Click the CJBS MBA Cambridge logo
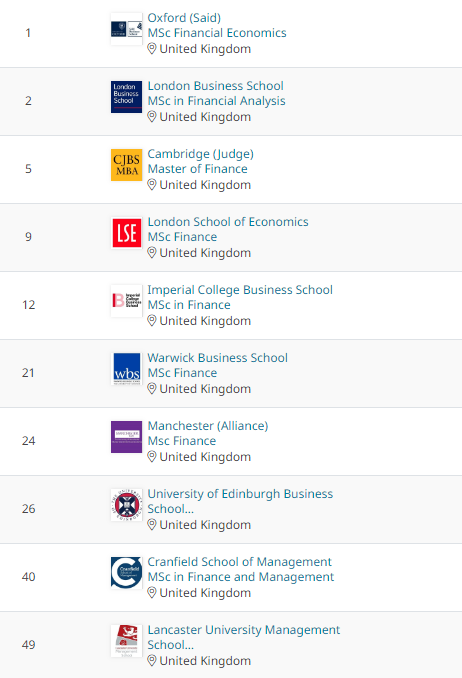Screen dimensions: 462x678 (x=126, y=165)
